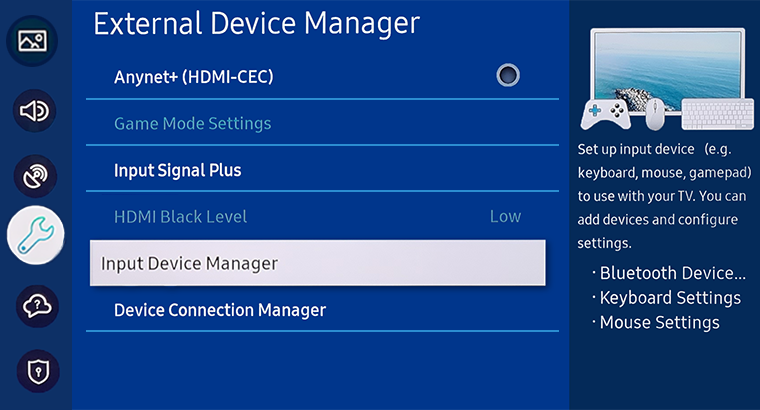The height and width of the screenshot is (410, 760).
Task: Open Game Mode Settings
Action: pyautogui.click(x=322, y=123)
